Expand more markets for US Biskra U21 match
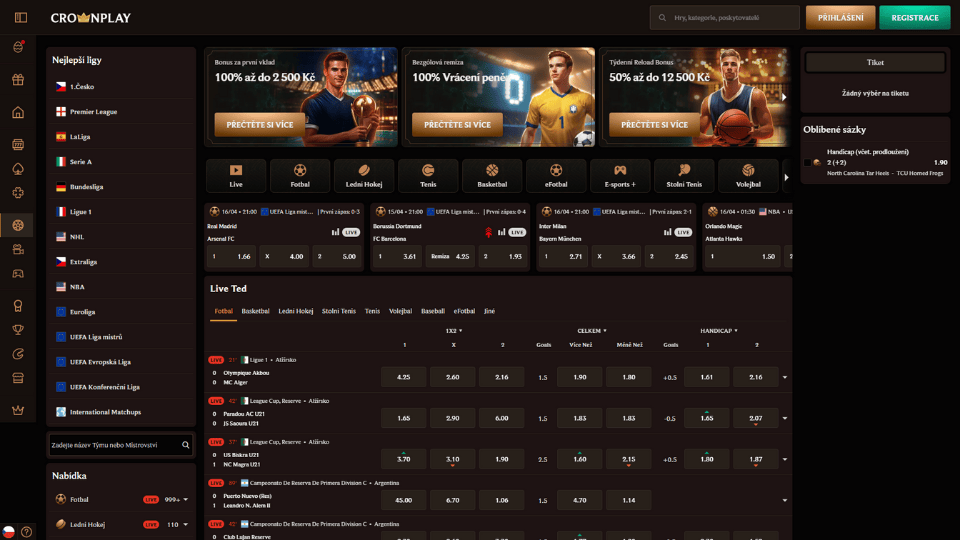Viewport: 960px width, 540px height. point(785,459)
